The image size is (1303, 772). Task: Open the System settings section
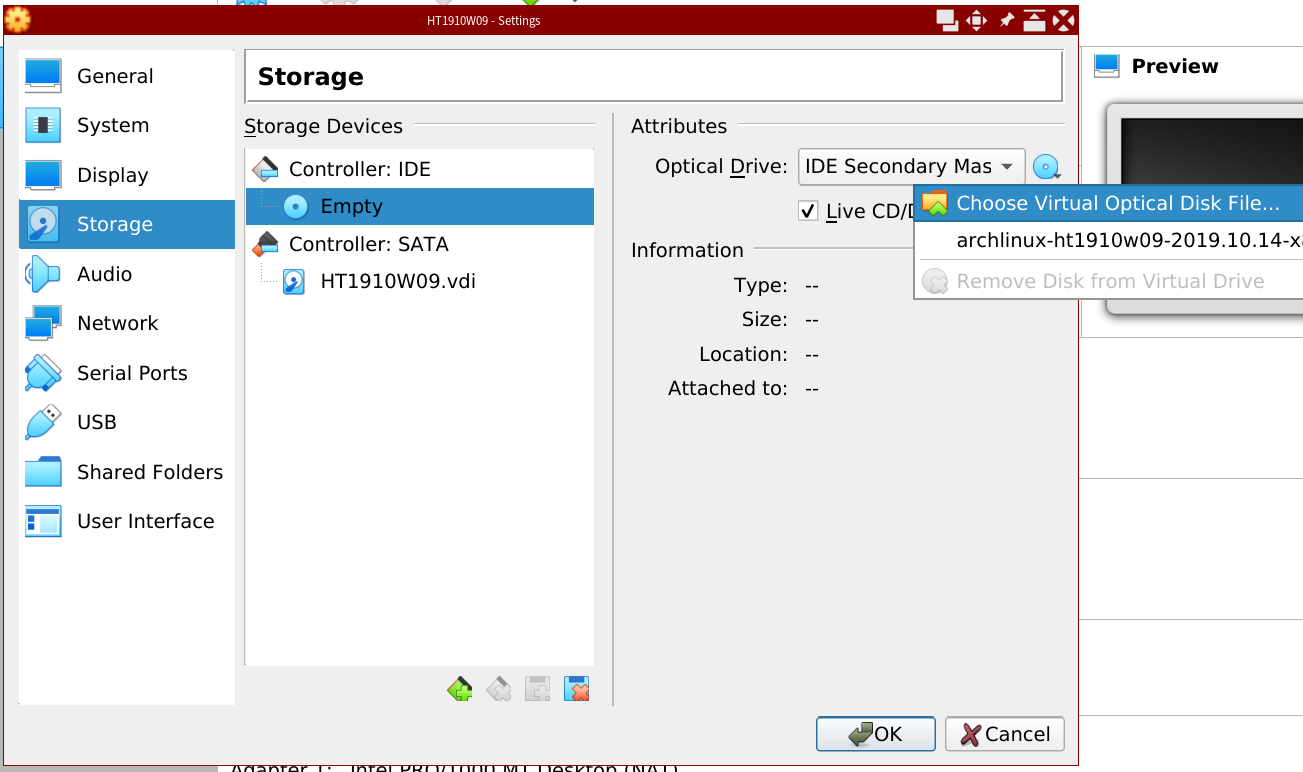point(112,125)
